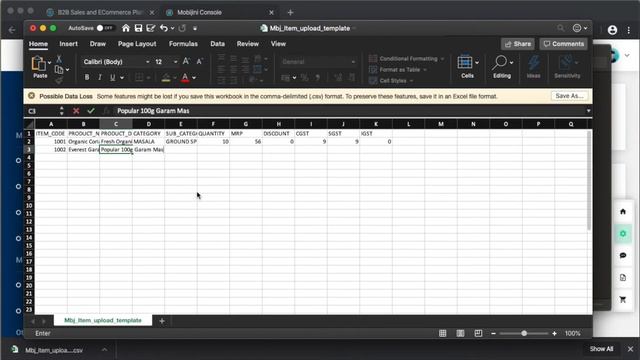
Task: Open the Review ribbon tab
Action: point(248,44)
